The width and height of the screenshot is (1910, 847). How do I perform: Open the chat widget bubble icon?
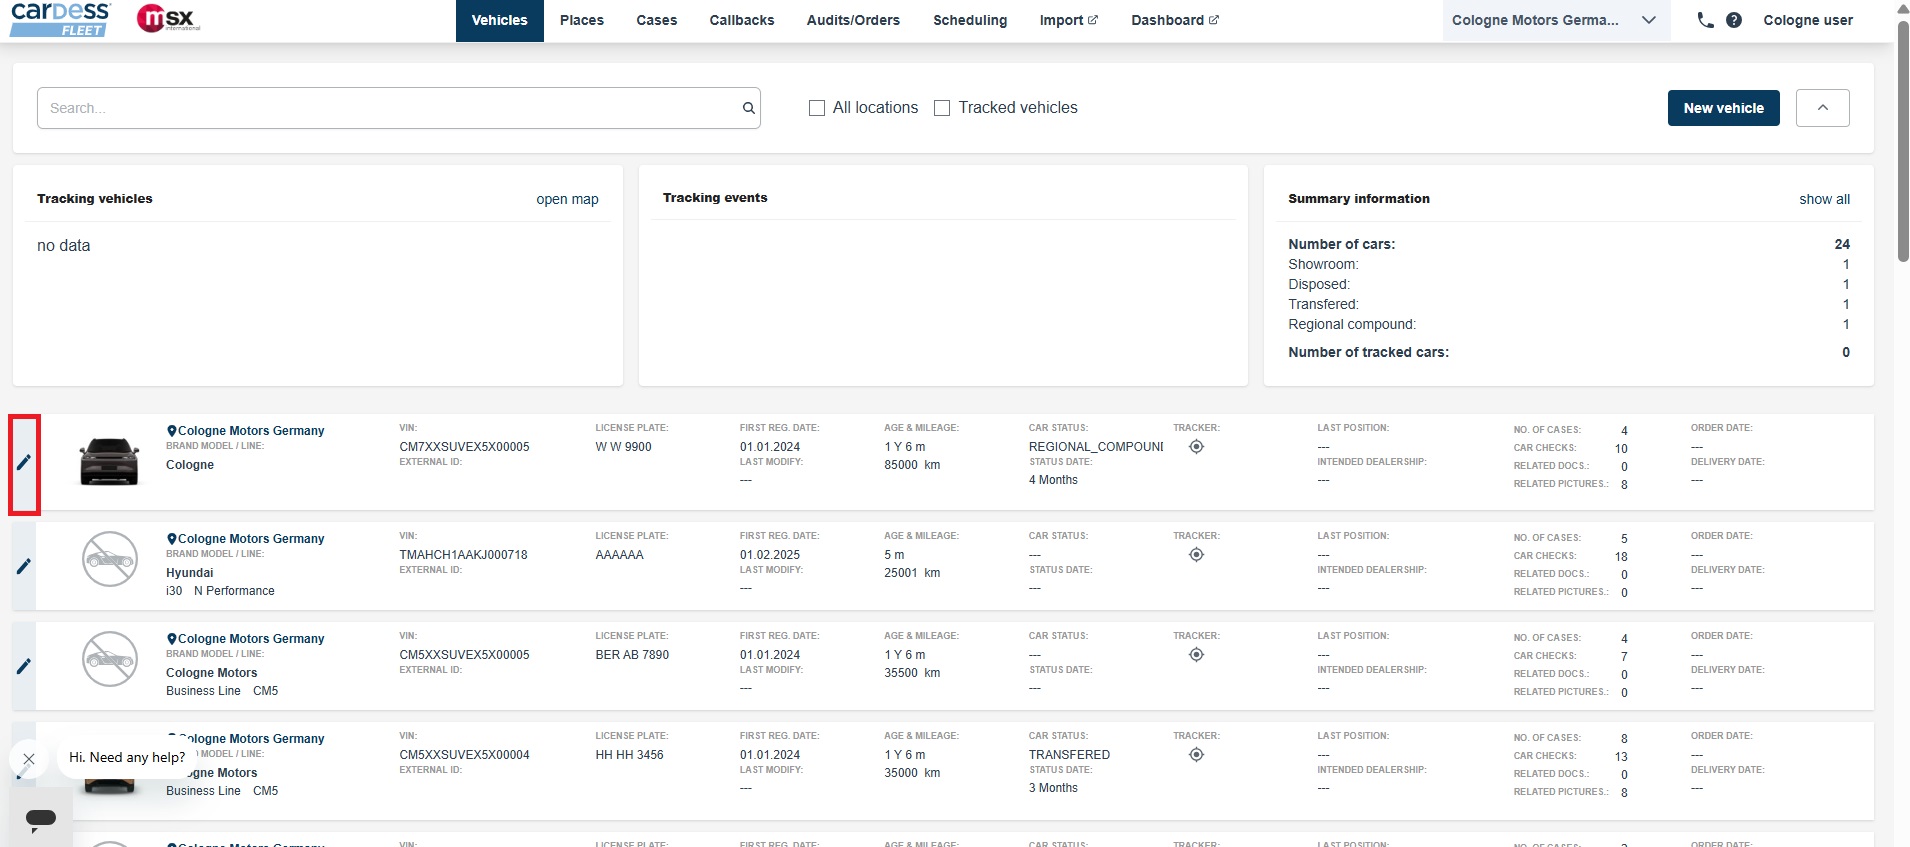pyautogui.click(x=41, y=819)
